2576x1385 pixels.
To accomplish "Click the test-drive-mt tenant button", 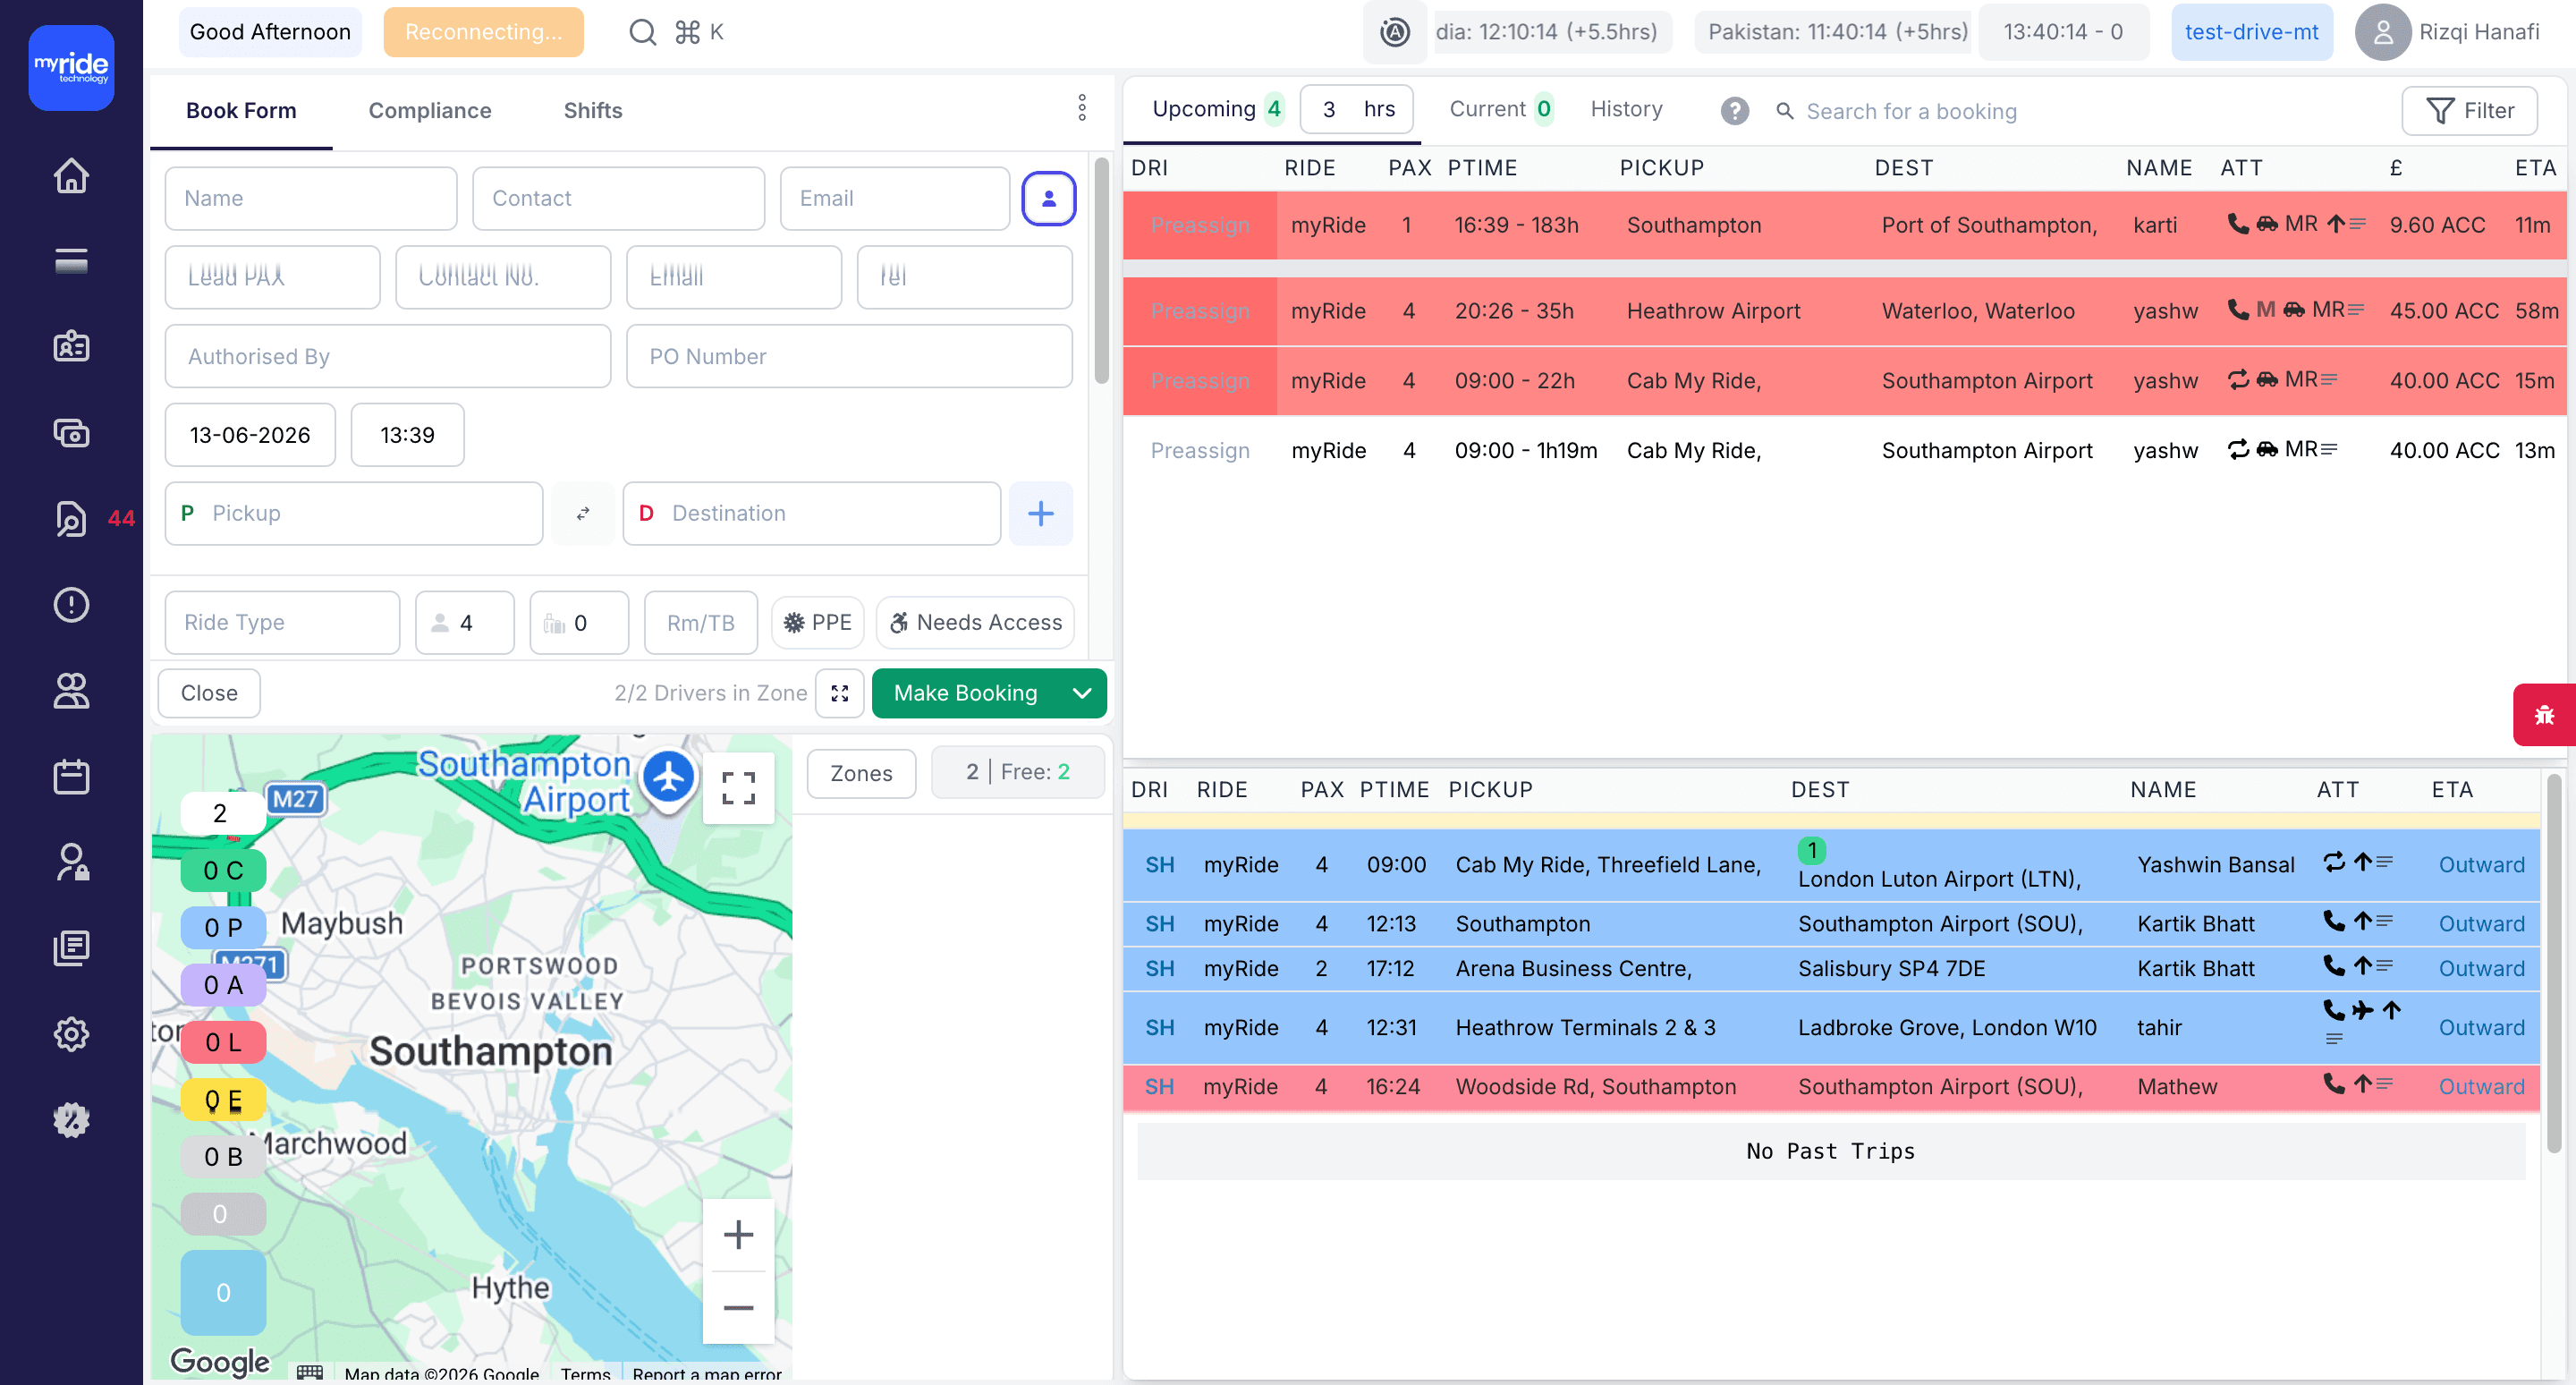I will point(2250,32).
